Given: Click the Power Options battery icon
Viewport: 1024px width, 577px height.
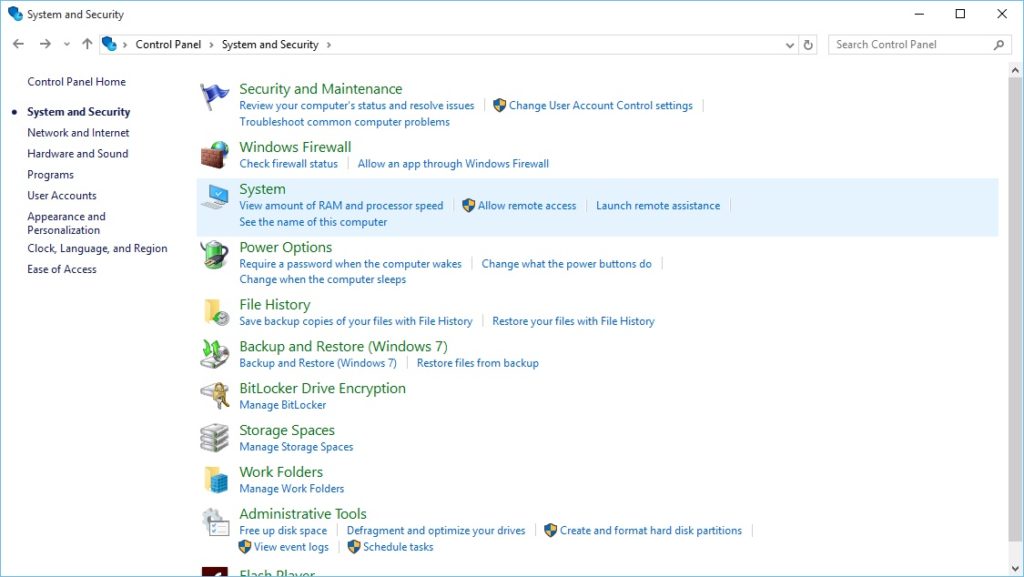Looking at the screenshot, I should click(214, 255).
